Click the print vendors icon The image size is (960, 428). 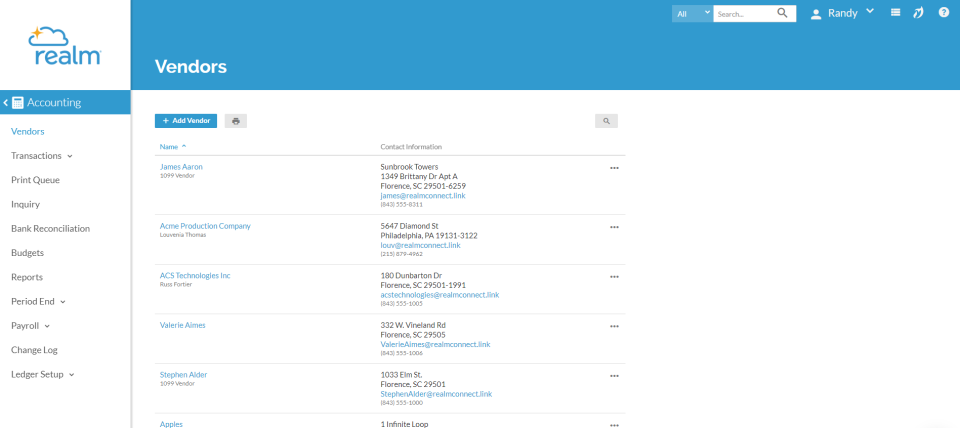[x=235, y=121]
